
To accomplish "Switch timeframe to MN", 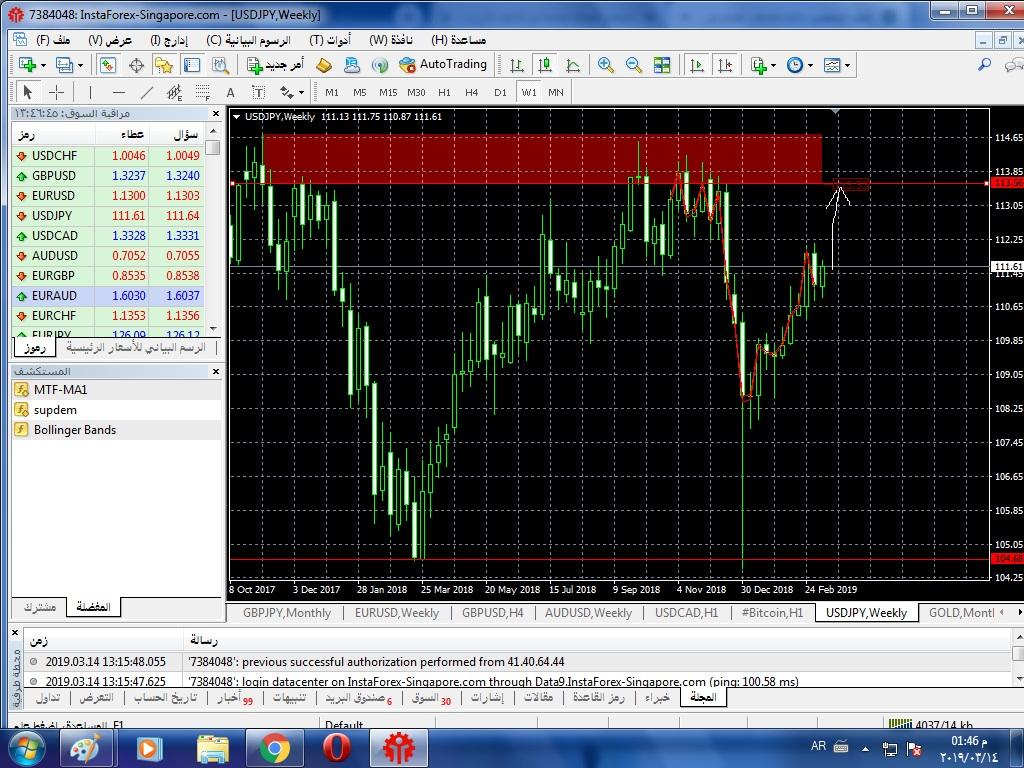I will pos(556,92).
